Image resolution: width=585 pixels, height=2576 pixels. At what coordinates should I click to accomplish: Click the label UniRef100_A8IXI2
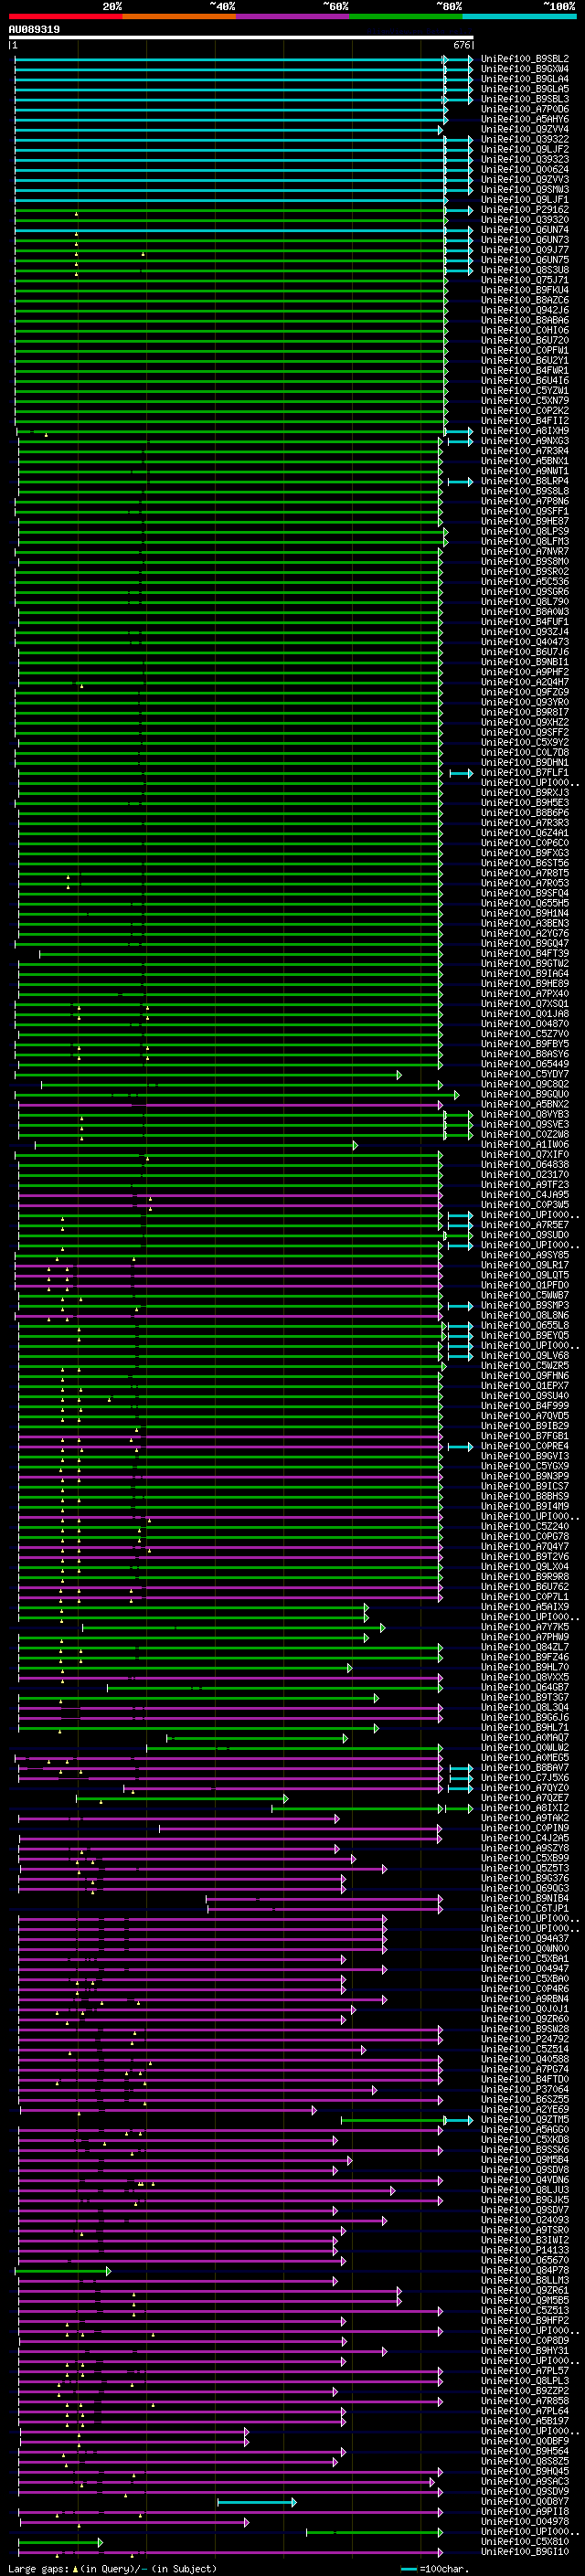[525, 1808]
